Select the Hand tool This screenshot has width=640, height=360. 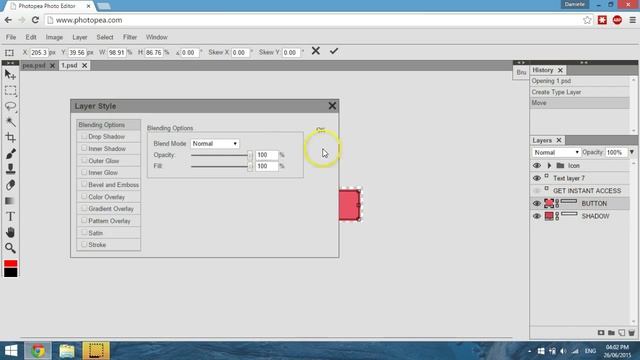tap(10, 232)
